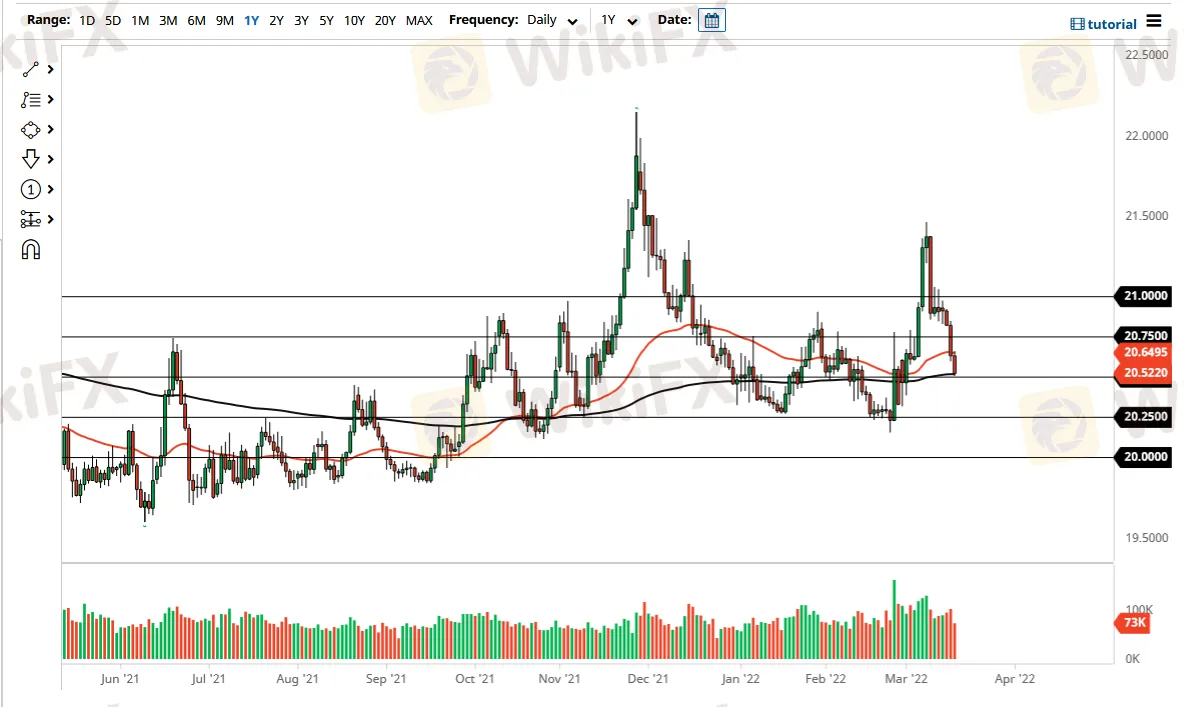Toggle the magnet snap mode

(x=30, y=250)
